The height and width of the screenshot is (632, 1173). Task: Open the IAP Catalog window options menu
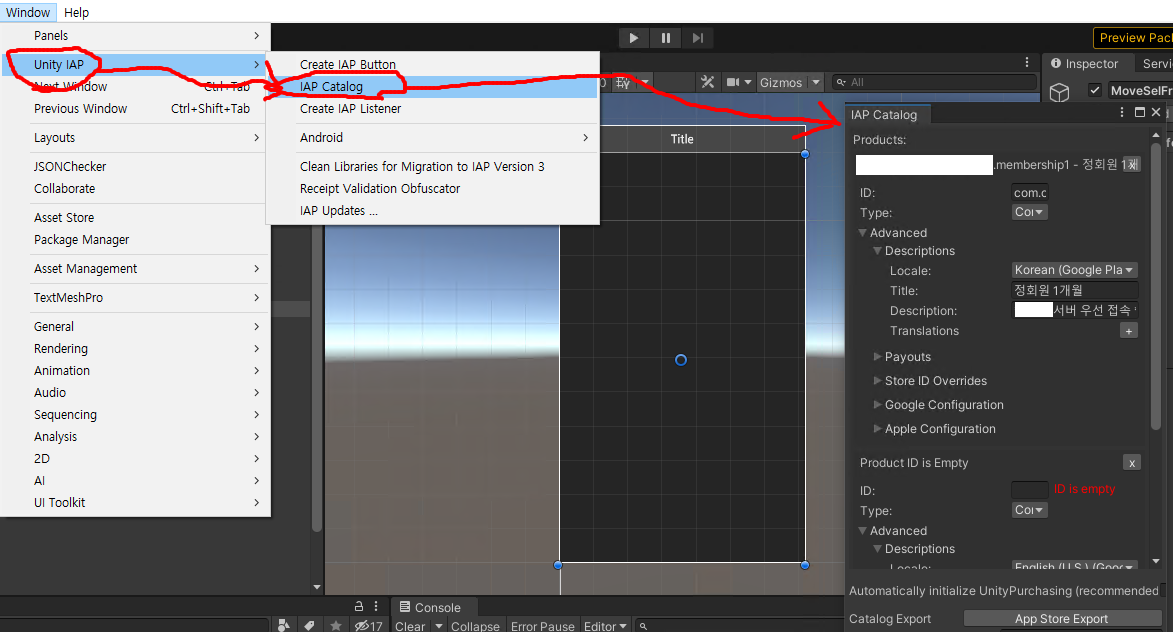coord(1121,112)
